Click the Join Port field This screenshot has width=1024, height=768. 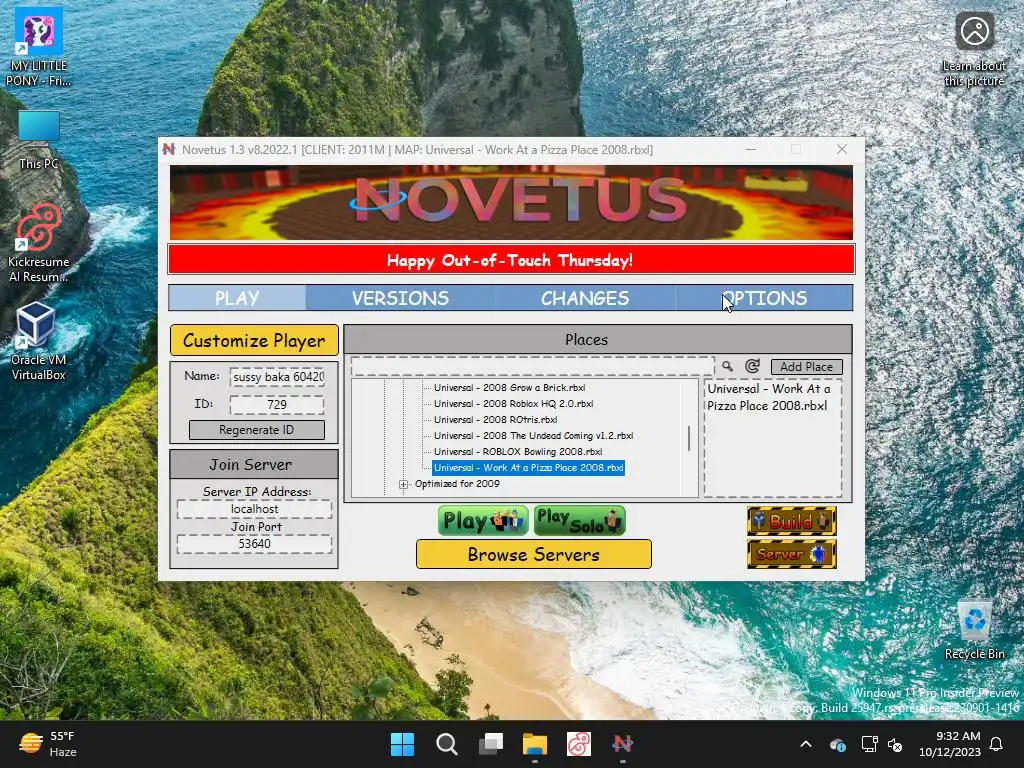(254, 544)
